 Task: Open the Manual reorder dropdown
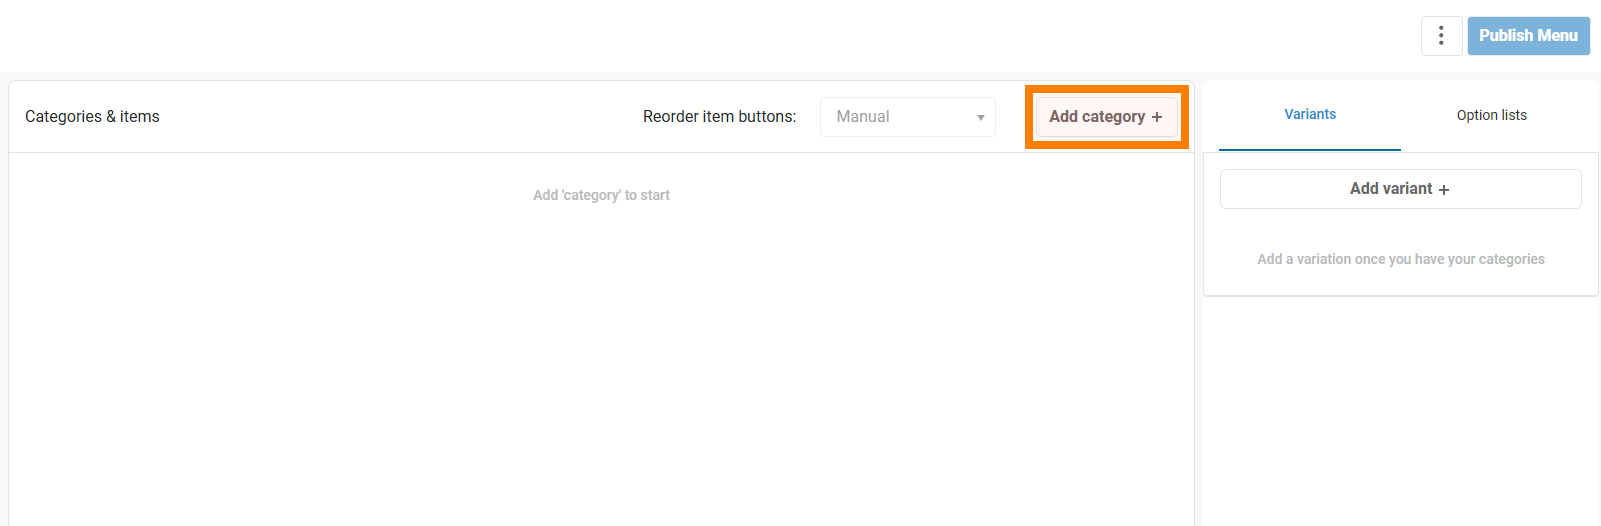(x=907, y=117)
